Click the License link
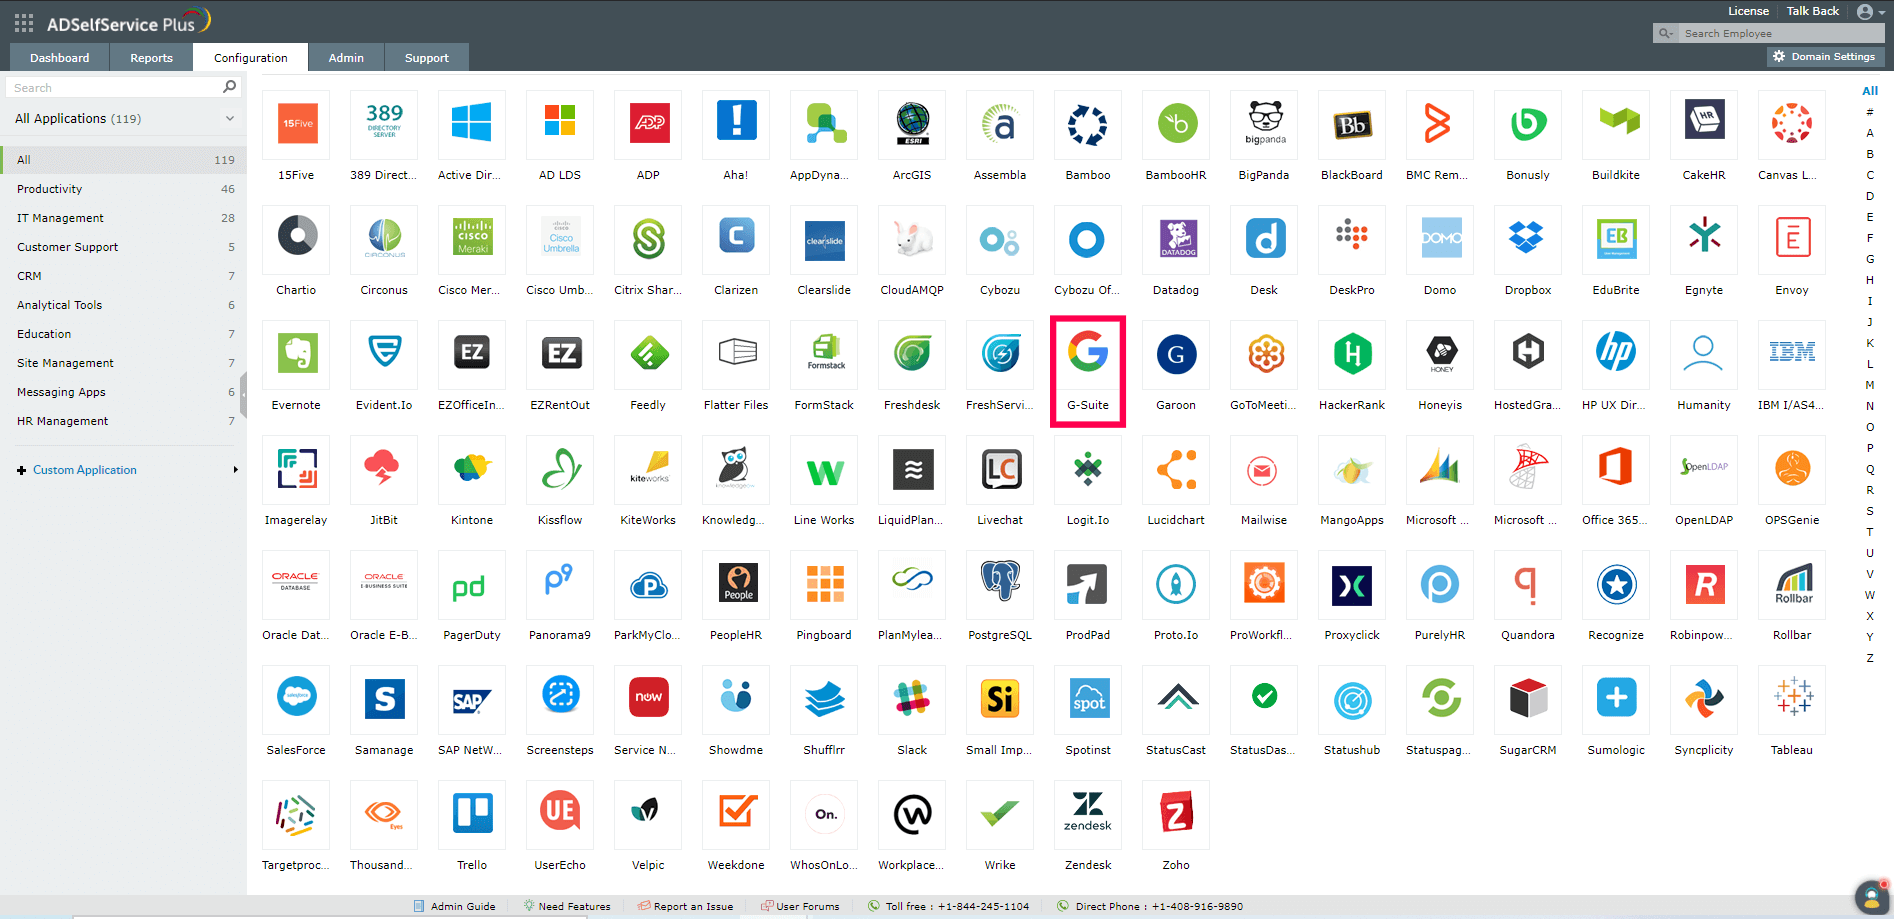Image resolution: width=1894 pixels, height=919 pixels. [x=1748, y=11]
